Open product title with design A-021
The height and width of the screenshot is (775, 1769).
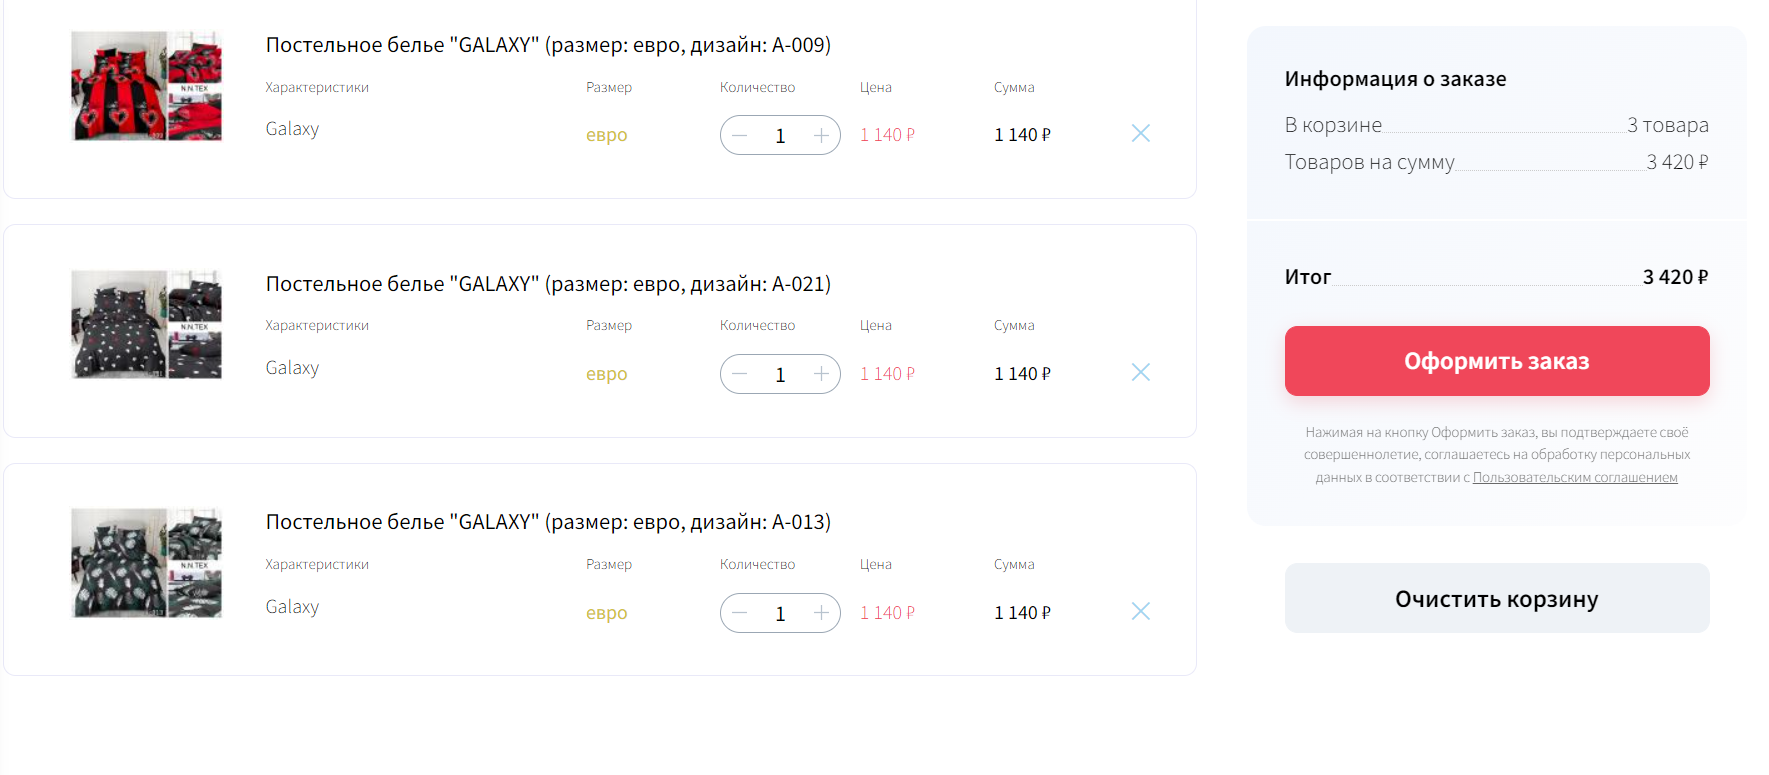pyautogui.click(x=548, y=284)
